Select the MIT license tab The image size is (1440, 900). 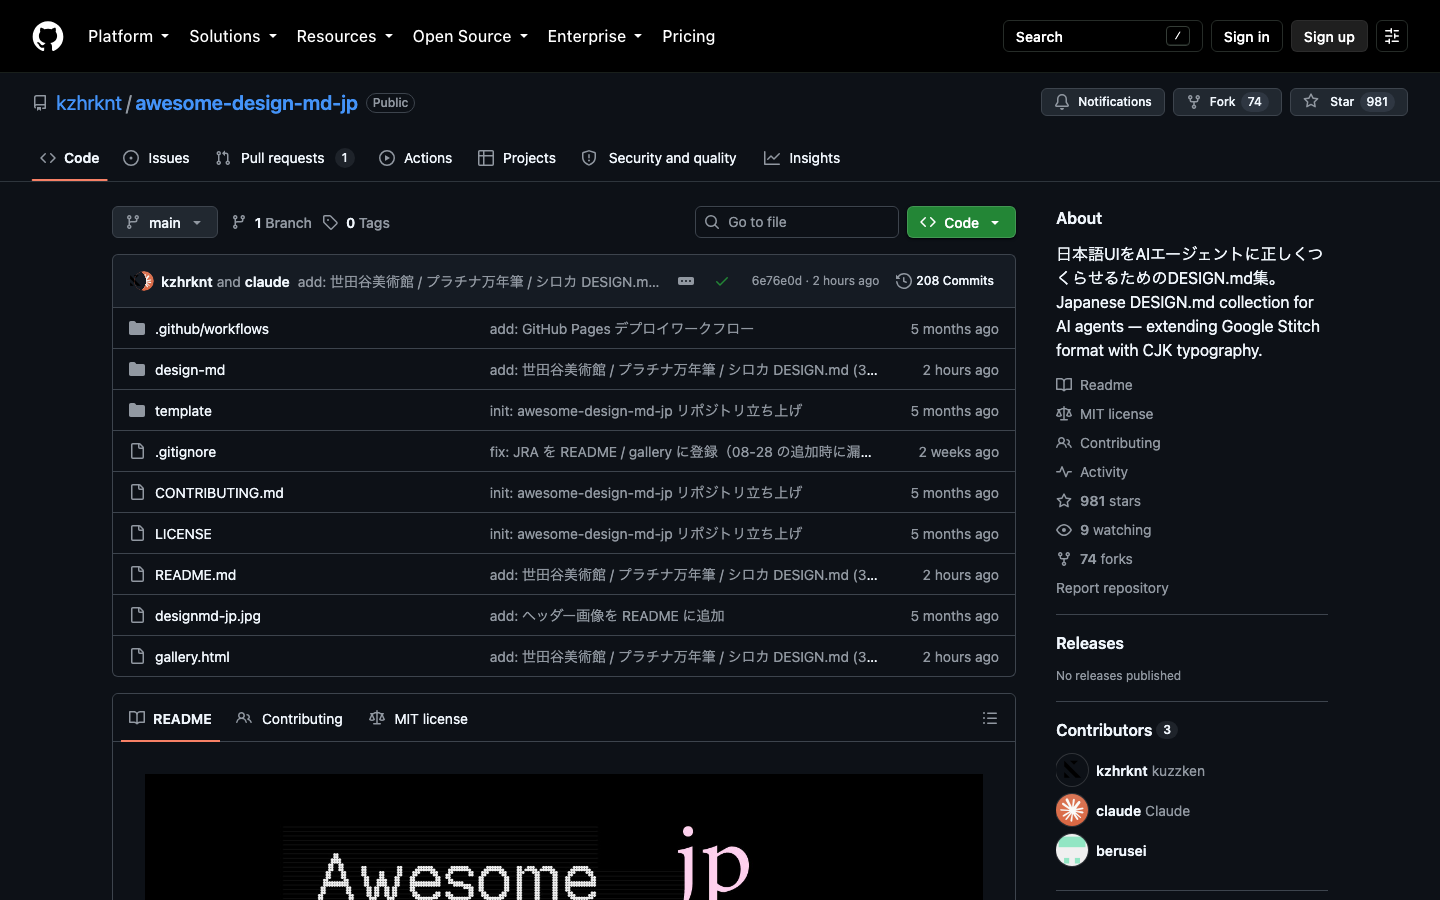[418, 718]
